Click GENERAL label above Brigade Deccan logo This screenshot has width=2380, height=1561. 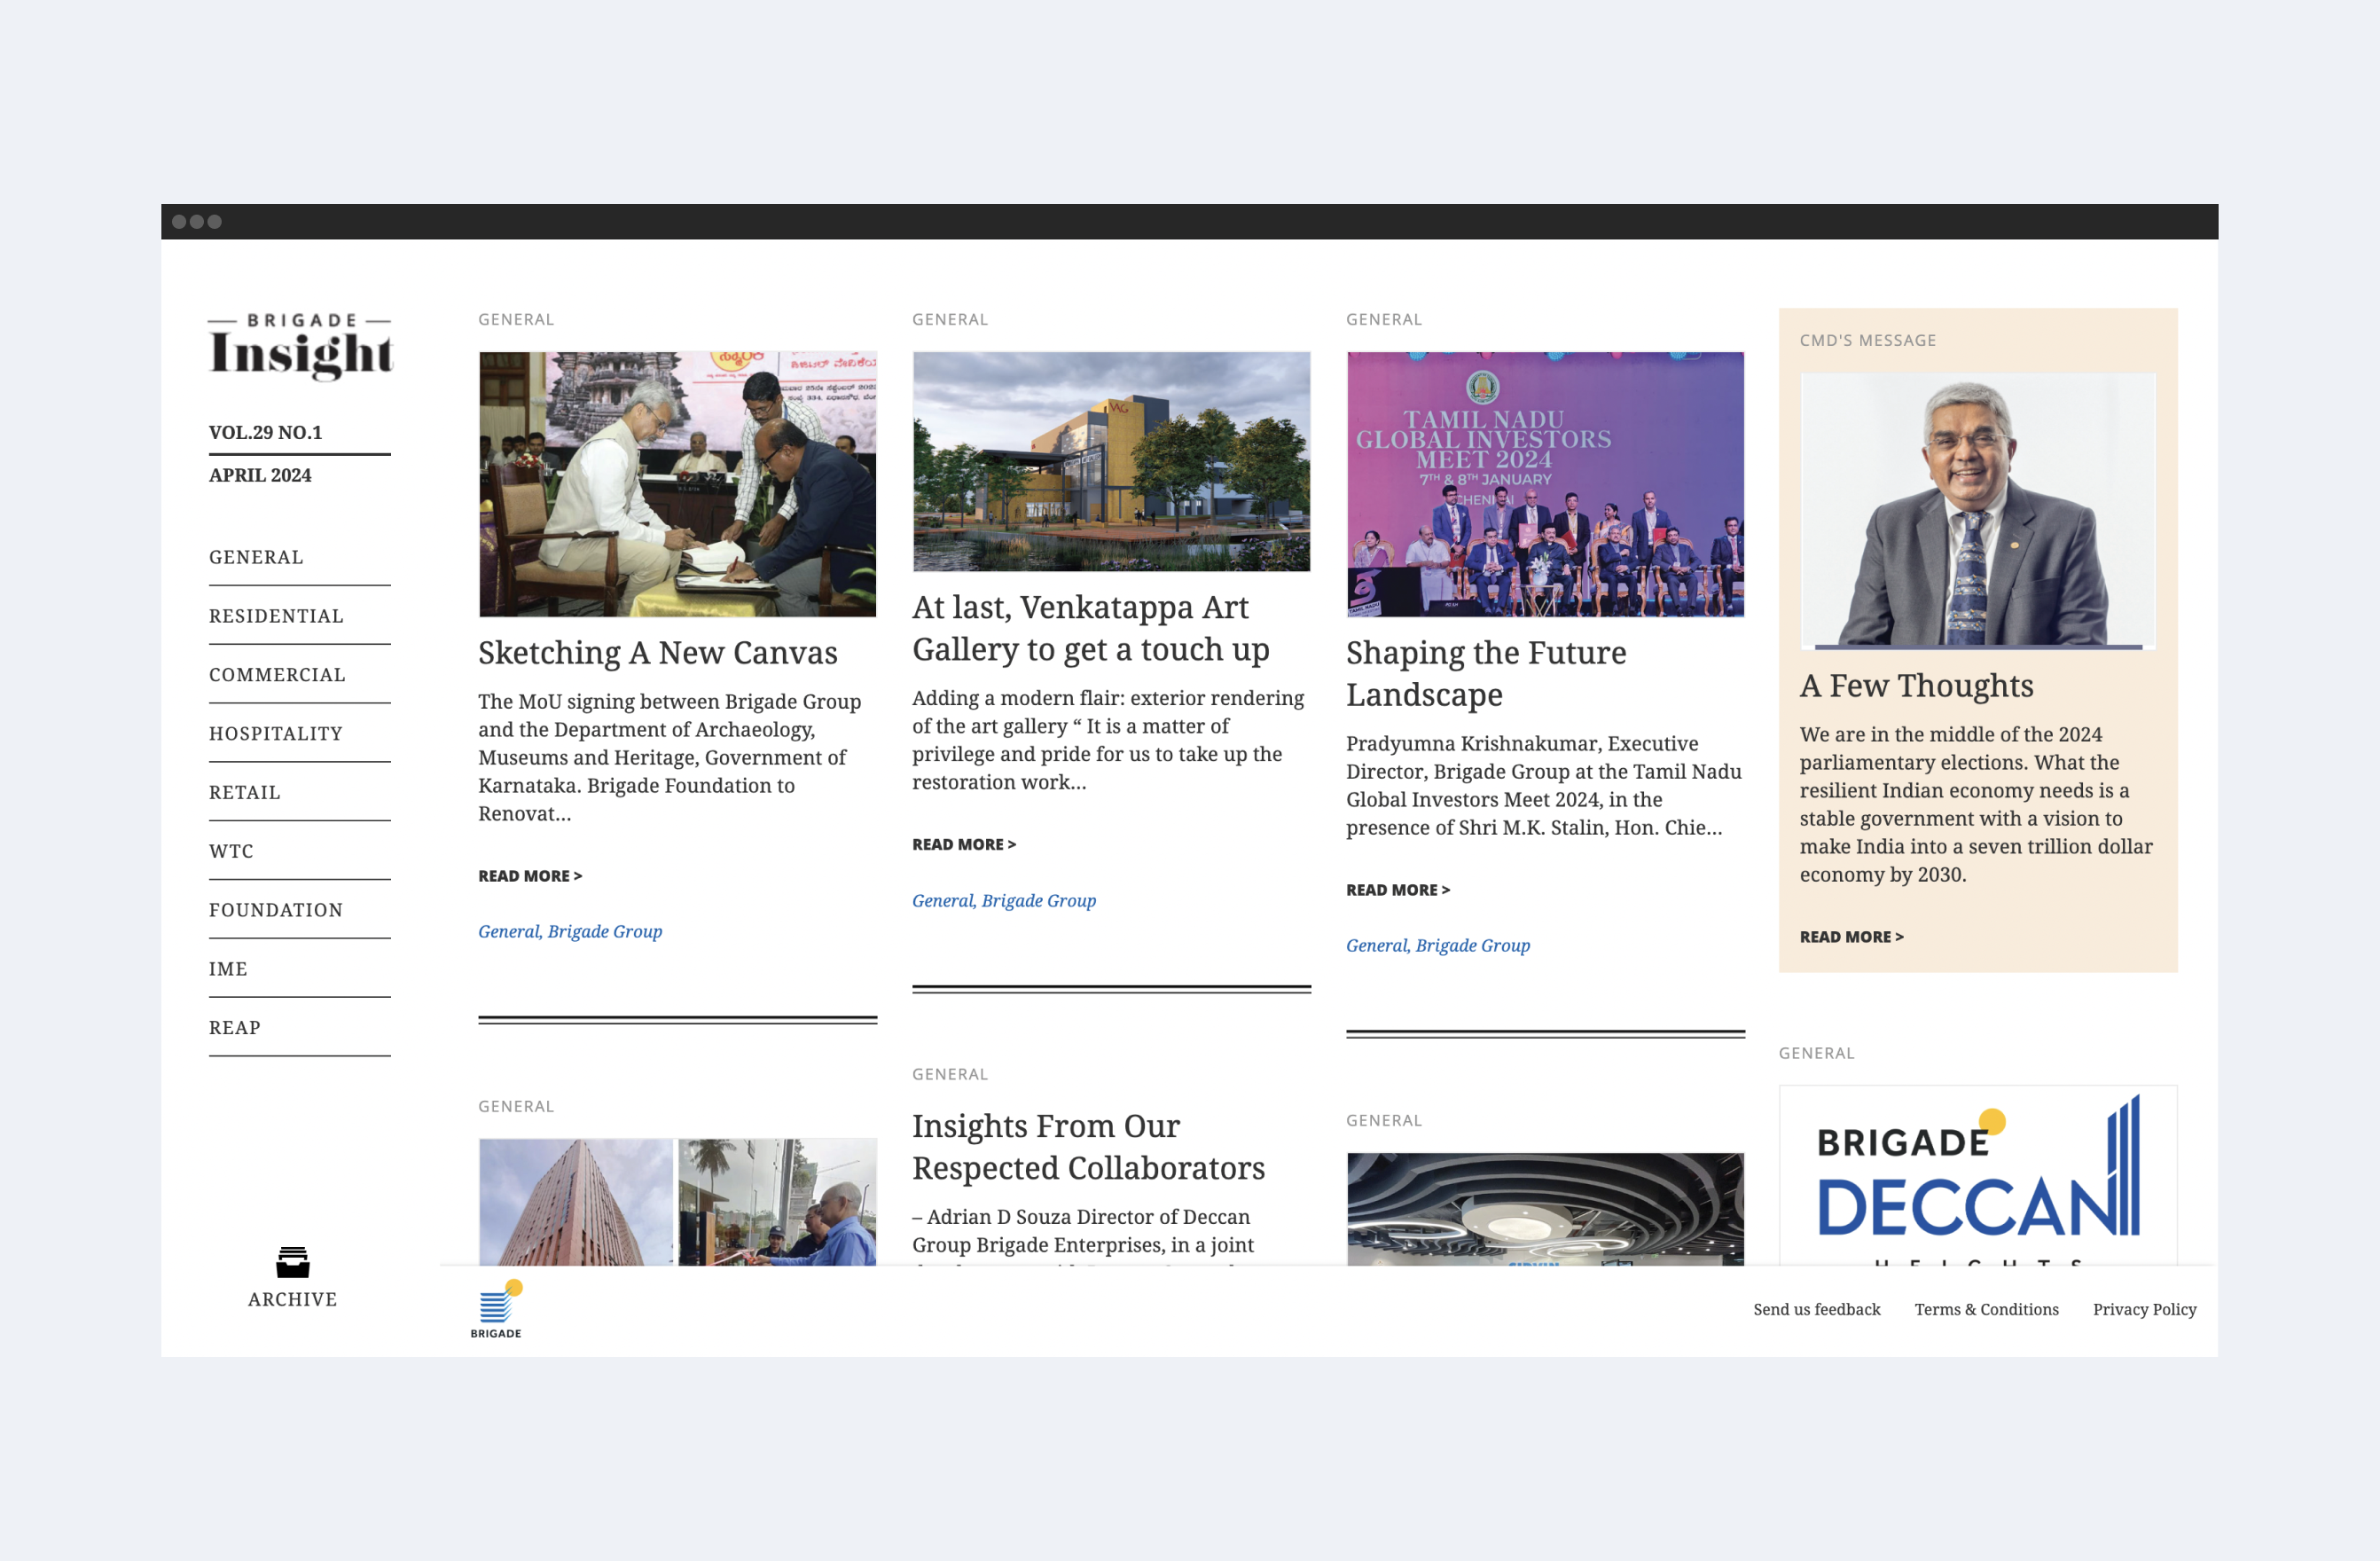1817,1053
